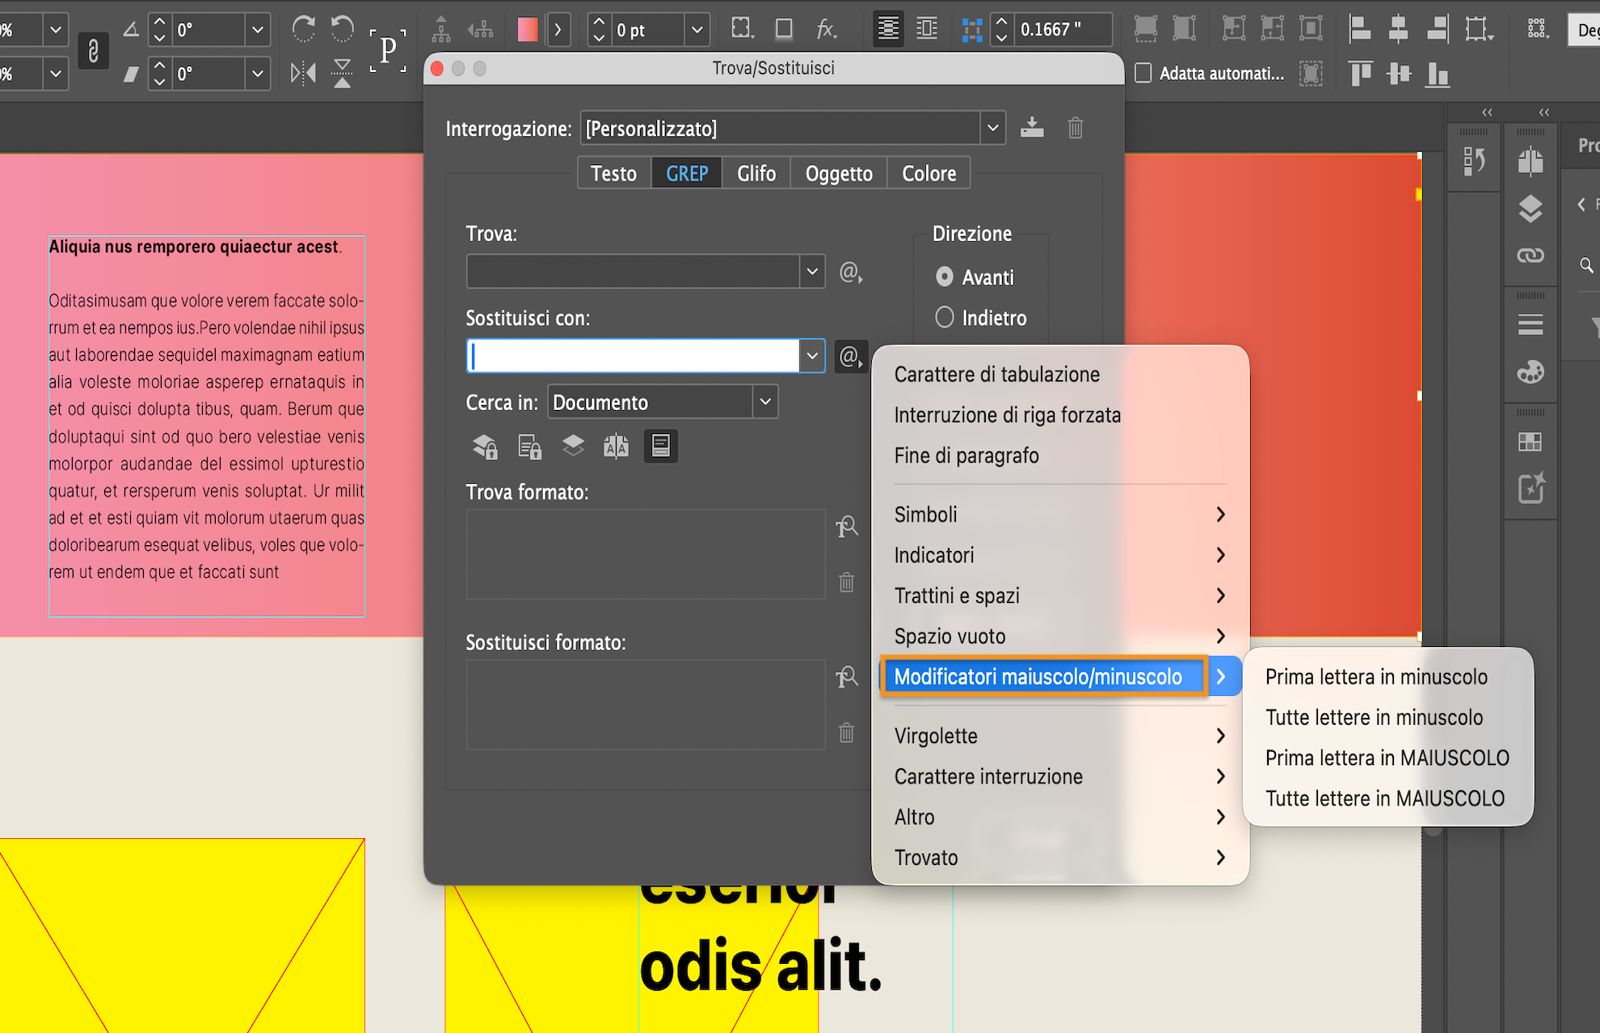
Task: Click the text wrap around bounding box icon
Action: coord(927,29)
